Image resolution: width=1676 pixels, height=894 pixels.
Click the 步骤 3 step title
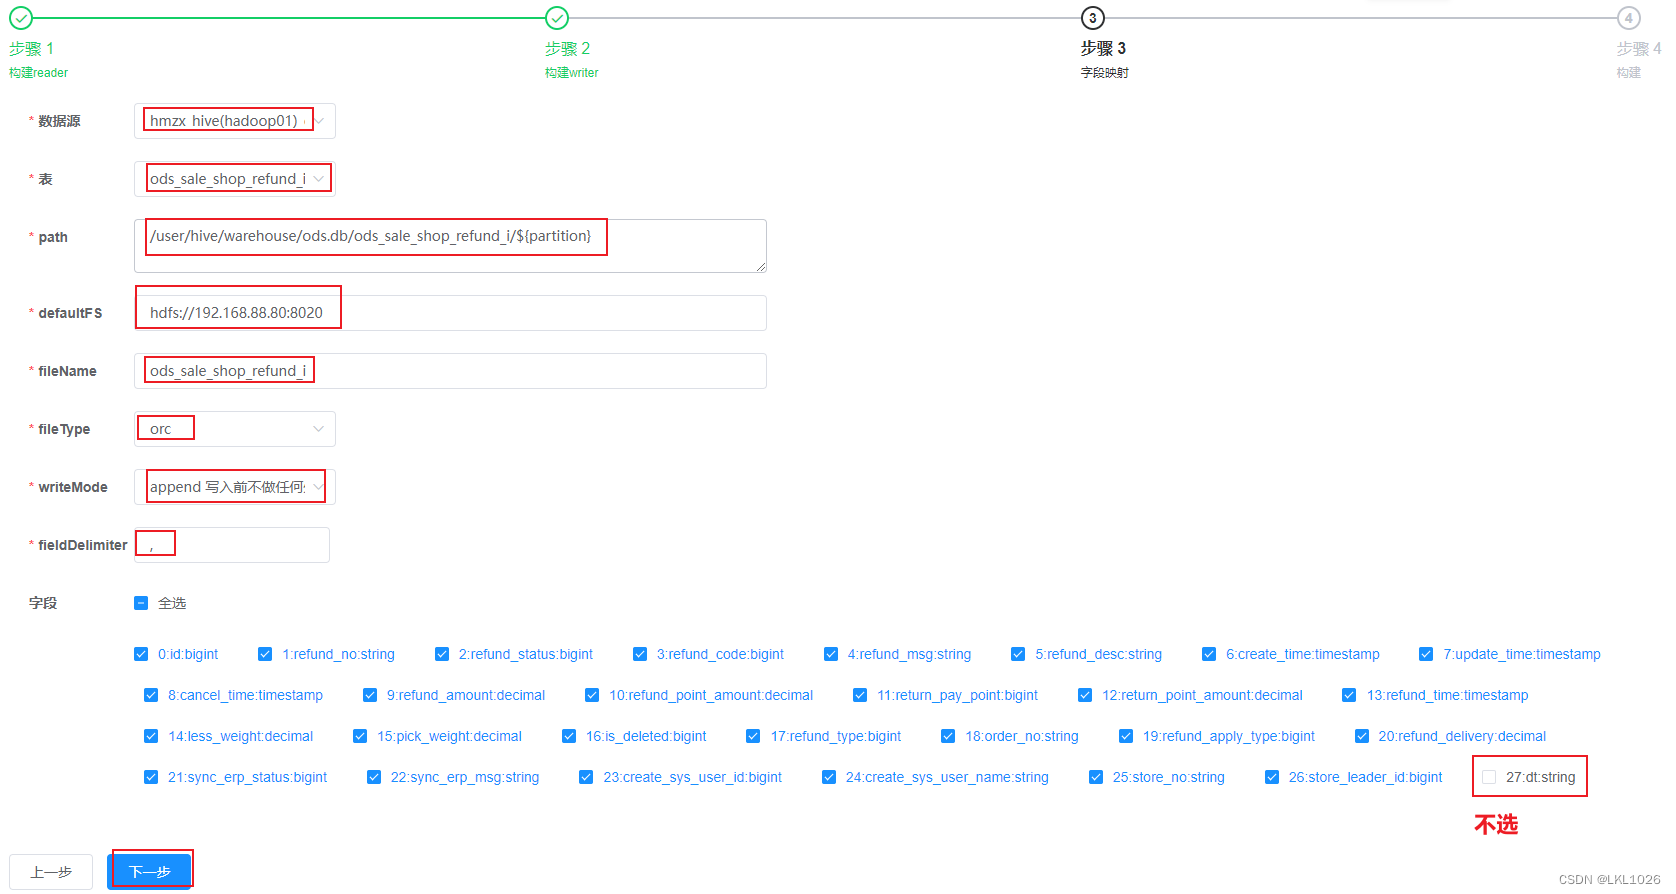tap(1104, 48)
